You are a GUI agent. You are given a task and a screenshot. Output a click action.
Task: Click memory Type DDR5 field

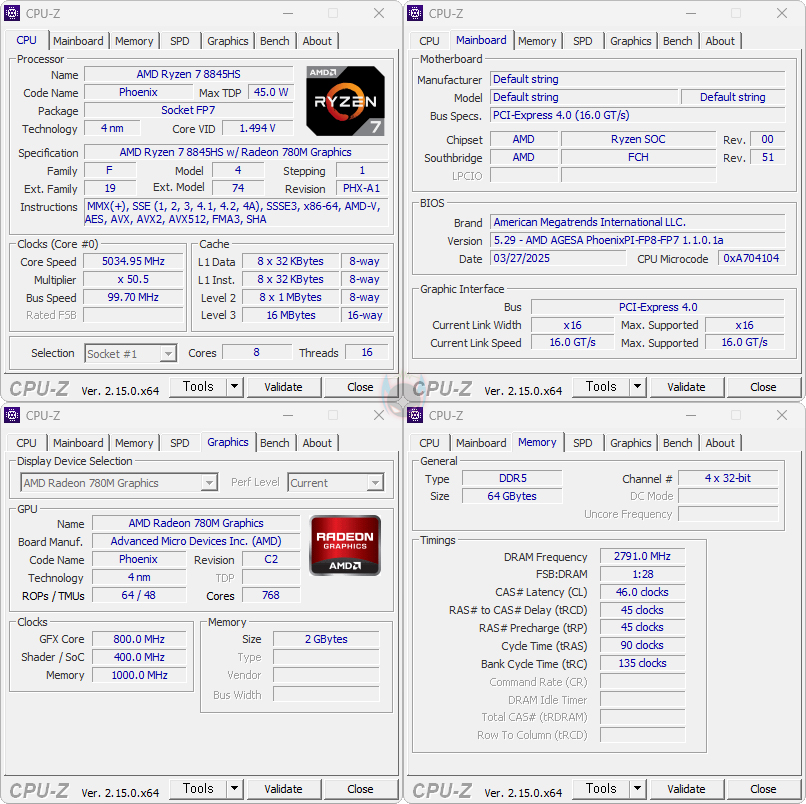[512, 478]
